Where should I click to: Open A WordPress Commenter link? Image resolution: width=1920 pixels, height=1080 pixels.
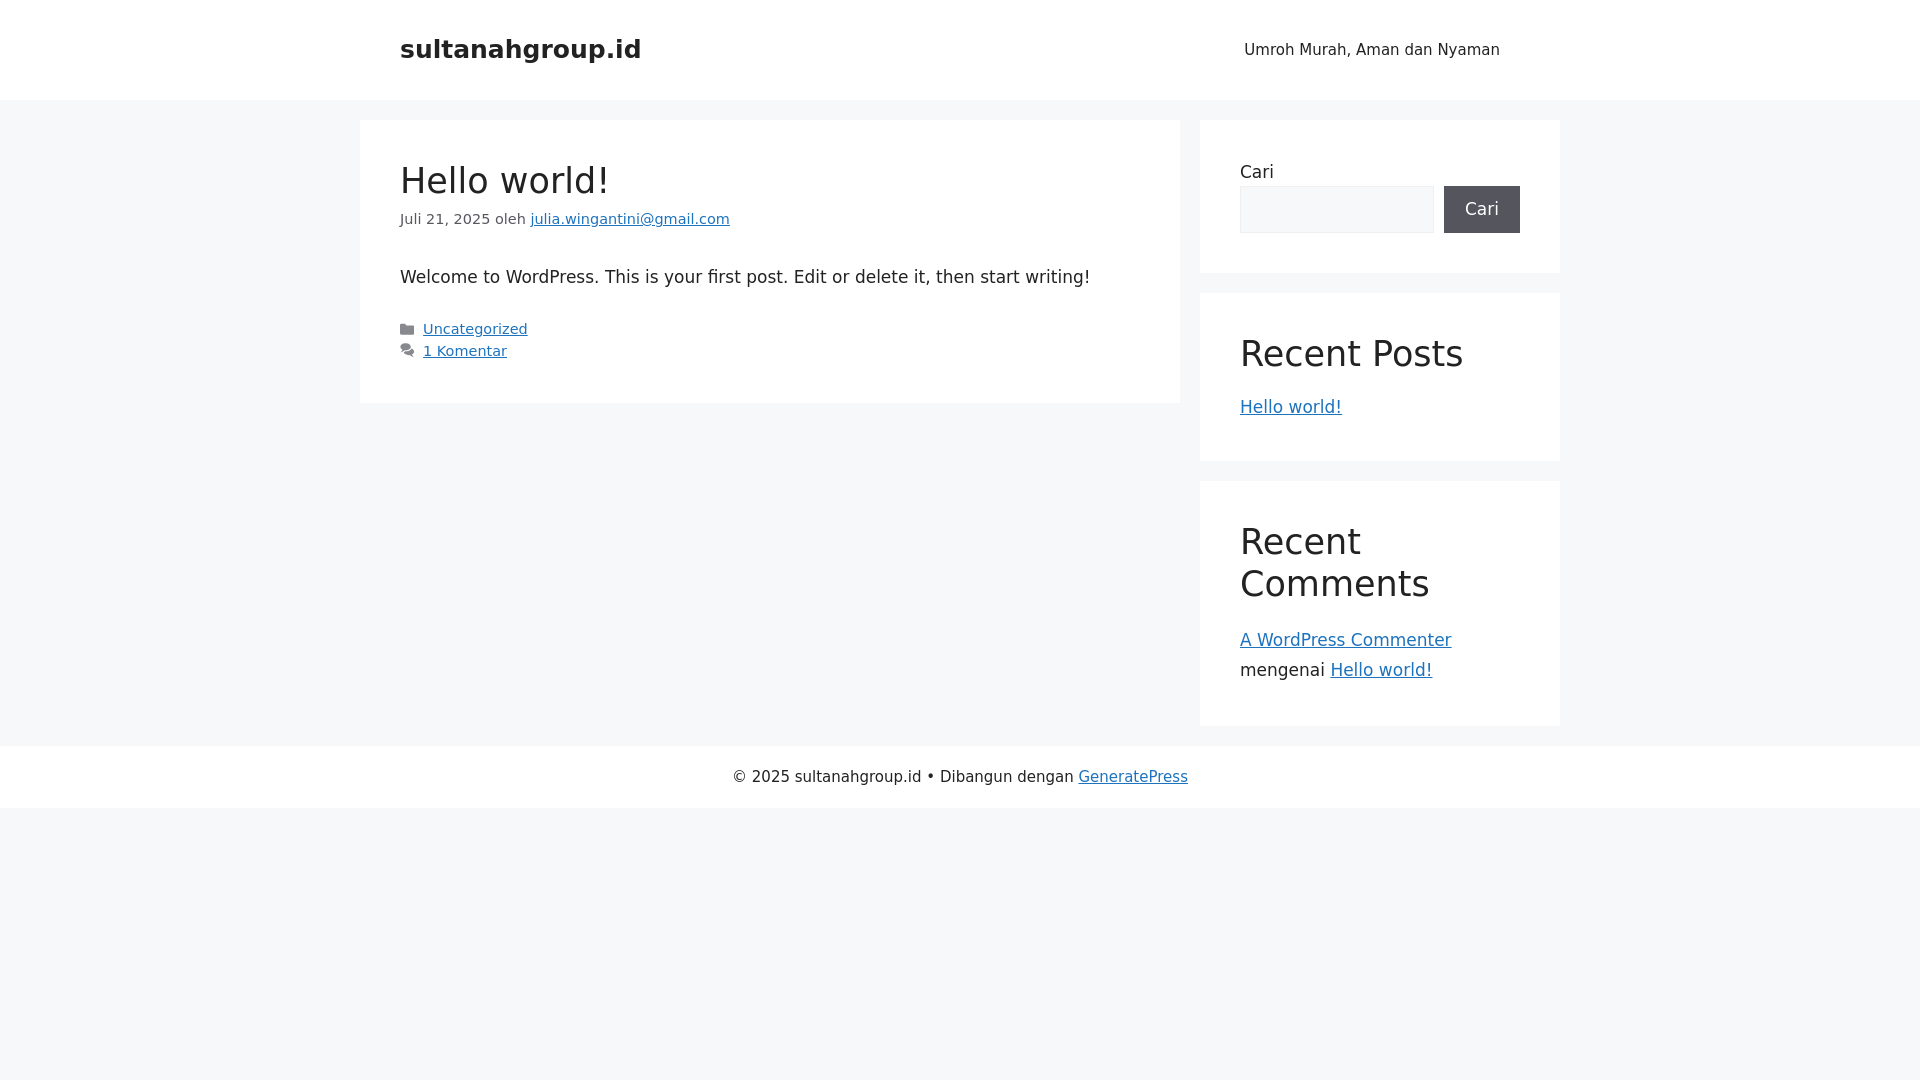1345,640
